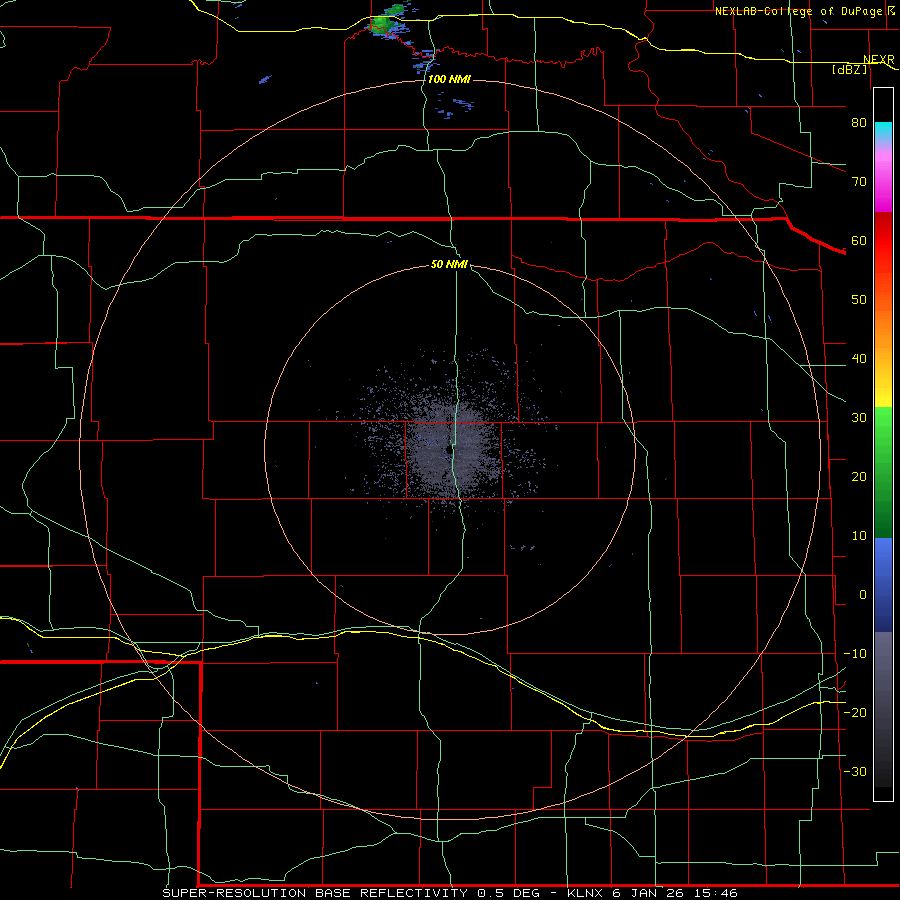Click the 6 JAN 26 15:46 timestamp
Viewport: 900px width, 900px height.
pyautogui.click(x=677, y=893)
